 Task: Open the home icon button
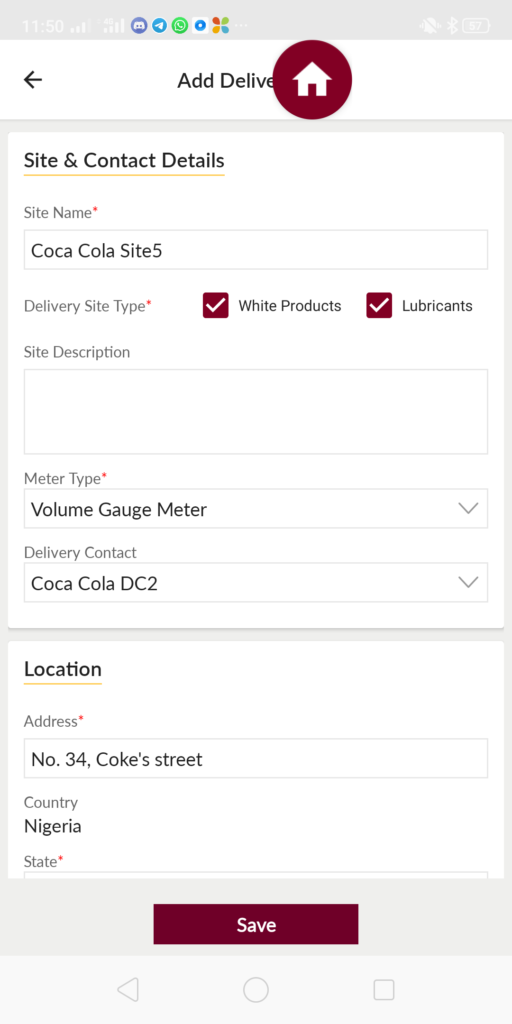click(x=312, y=80)
